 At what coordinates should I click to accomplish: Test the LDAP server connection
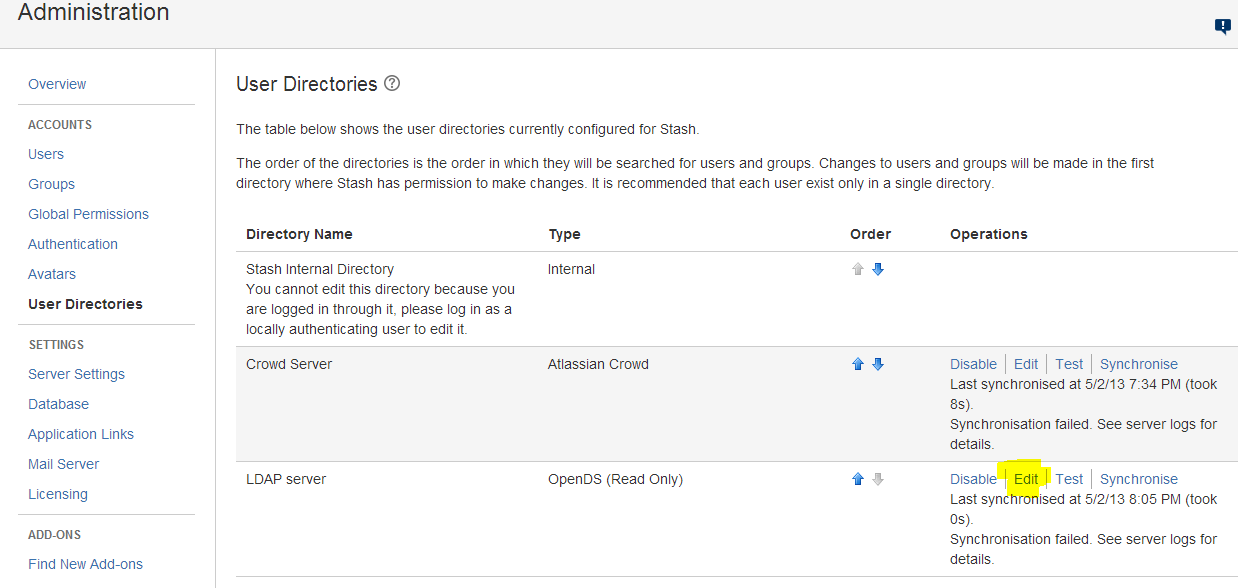click(1069, 479)
